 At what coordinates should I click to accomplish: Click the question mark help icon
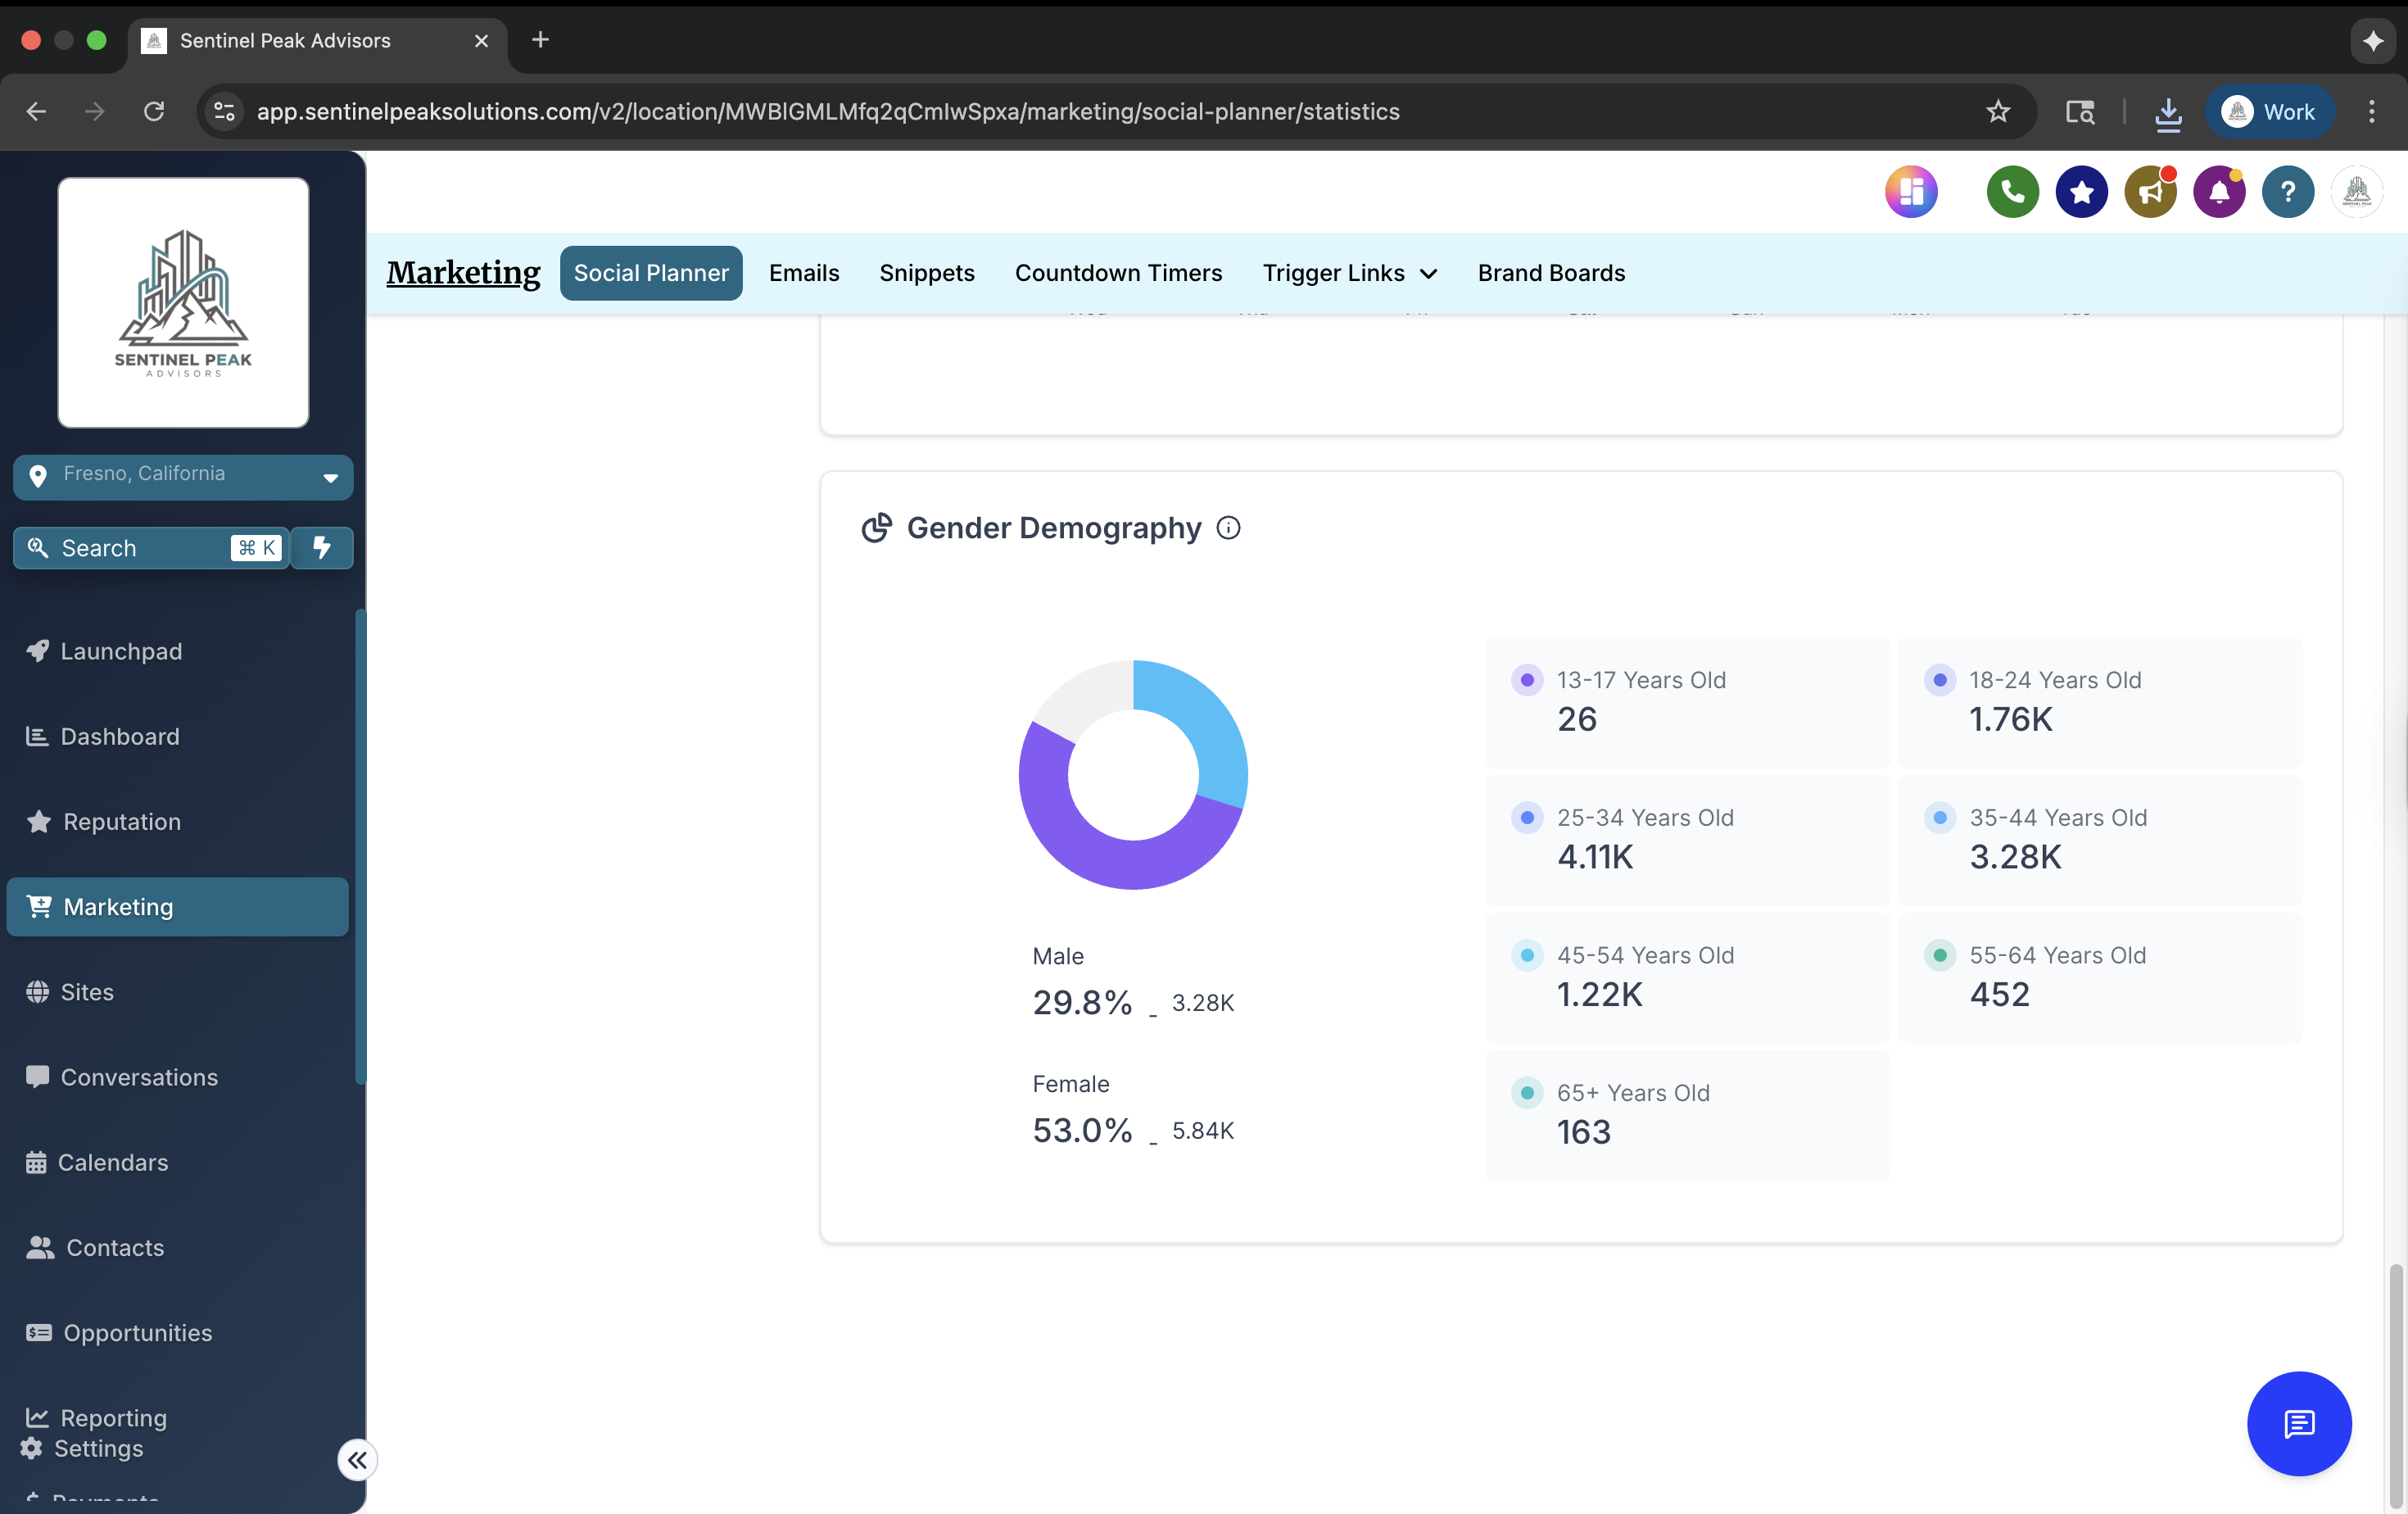click(2288, 192)
